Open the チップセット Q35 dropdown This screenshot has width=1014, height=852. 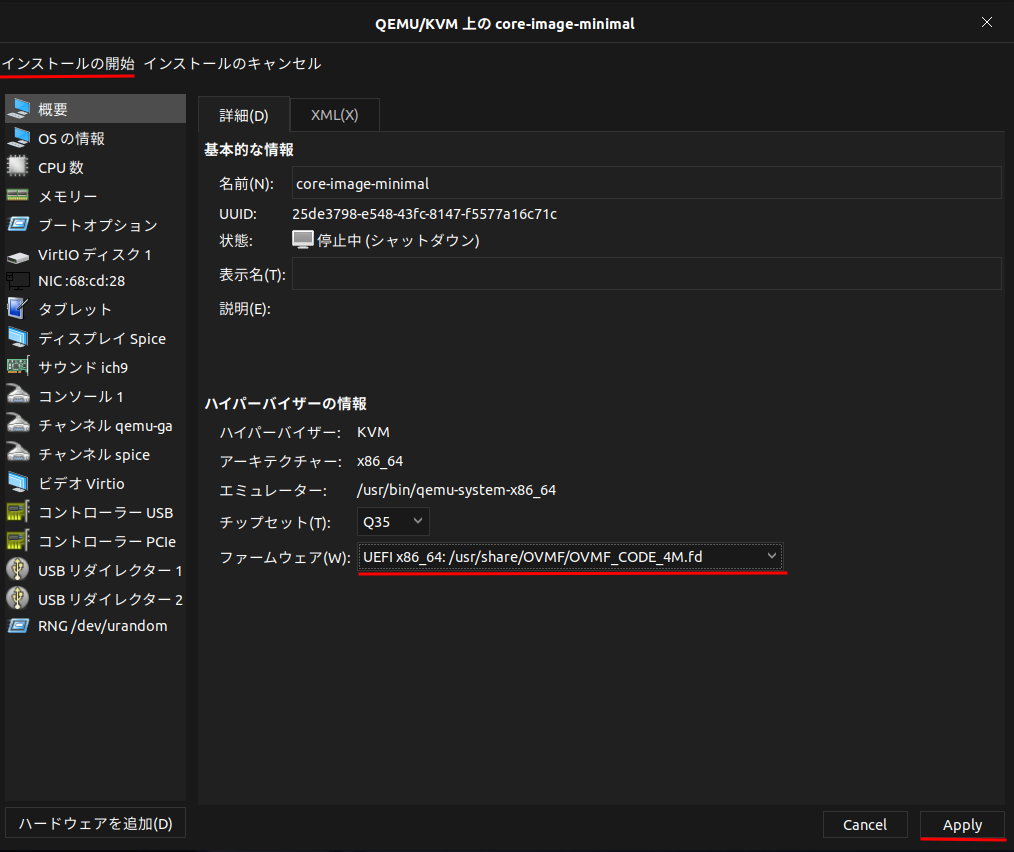click(393, 522)
